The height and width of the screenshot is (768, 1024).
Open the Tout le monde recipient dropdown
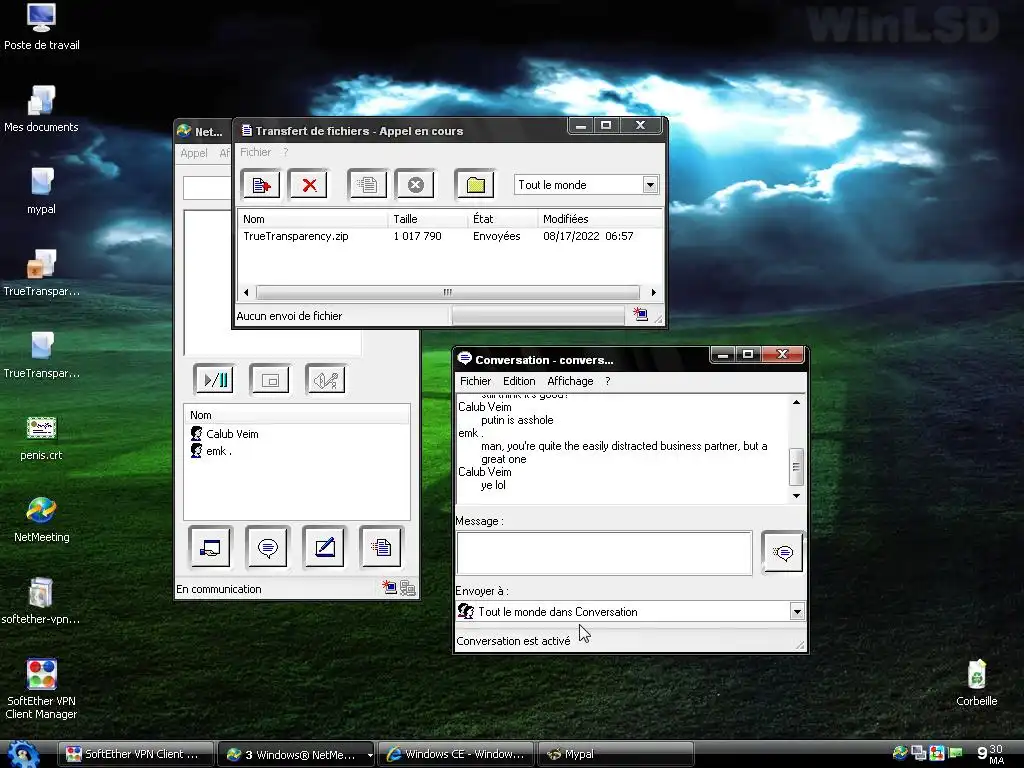650,185
